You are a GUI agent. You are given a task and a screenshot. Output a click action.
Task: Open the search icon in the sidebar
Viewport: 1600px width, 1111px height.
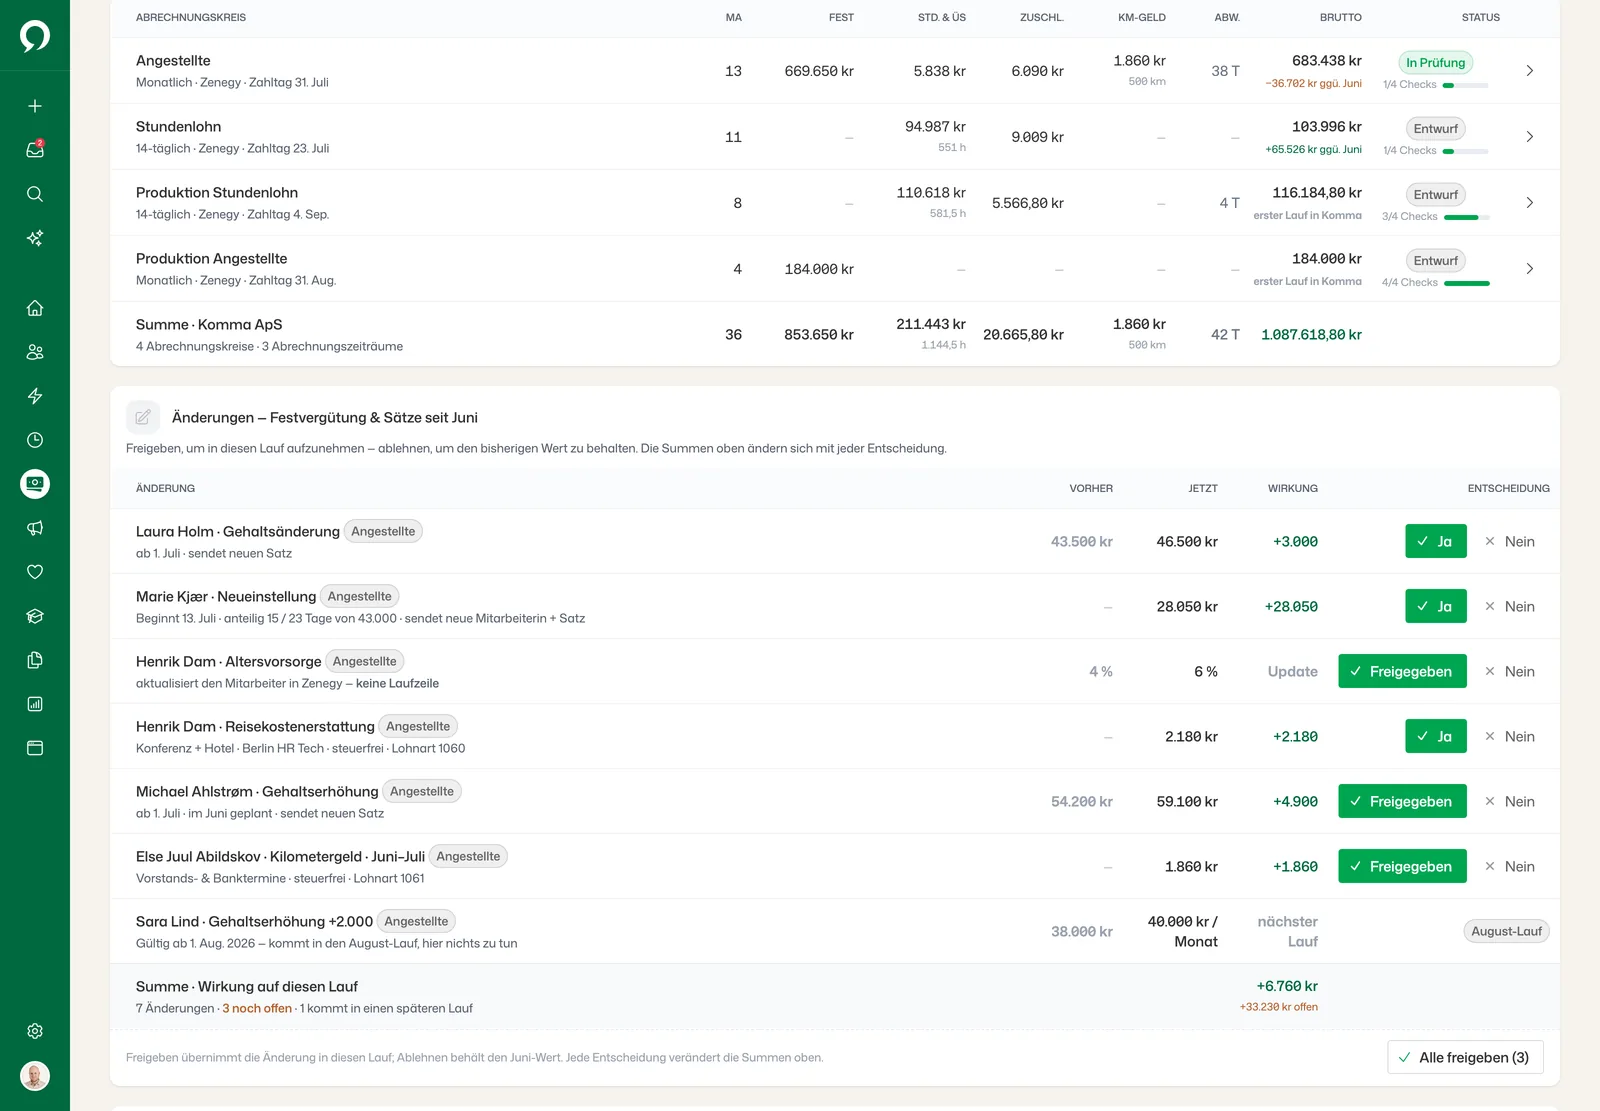pos(35,194)
